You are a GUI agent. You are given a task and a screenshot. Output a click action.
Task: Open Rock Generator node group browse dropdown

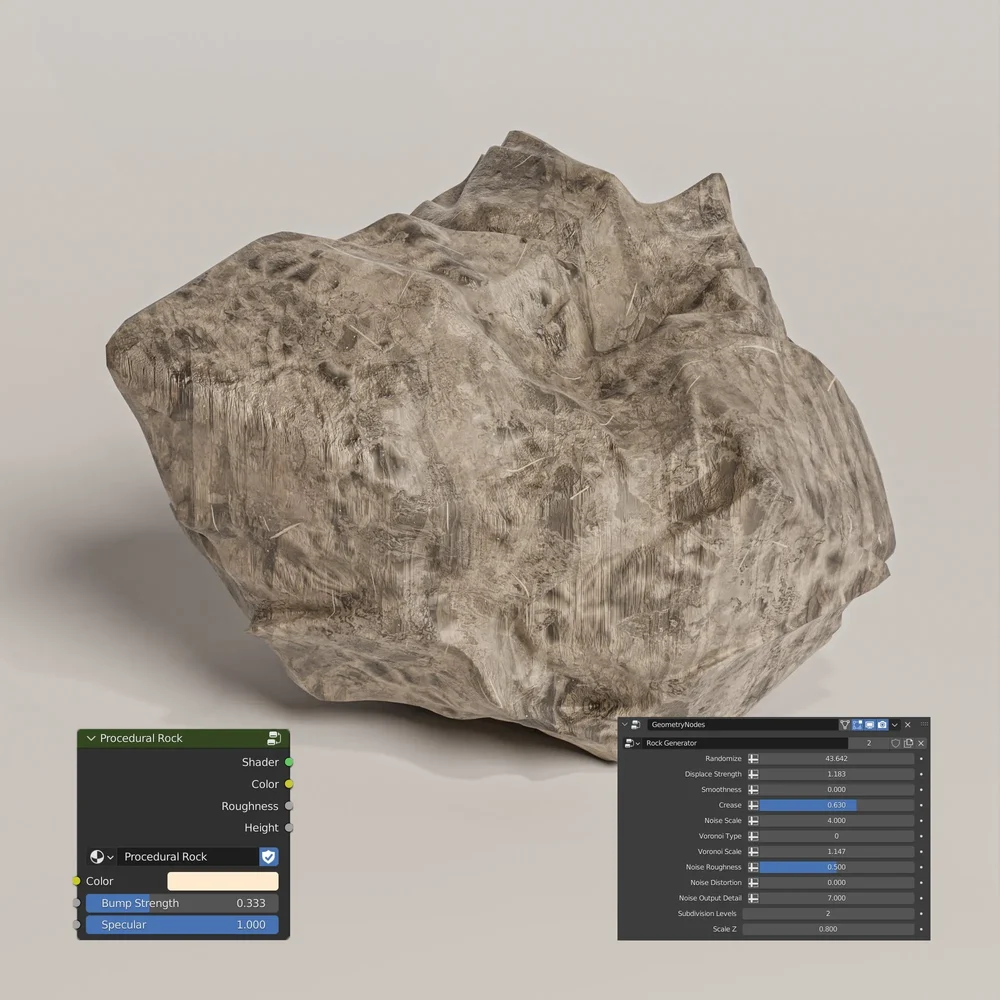coord(632,743)
